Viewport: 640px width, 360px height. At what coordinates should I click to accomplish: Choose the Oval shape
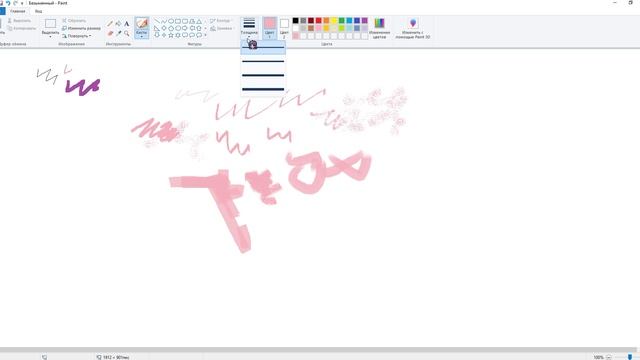tap(171, 21)
